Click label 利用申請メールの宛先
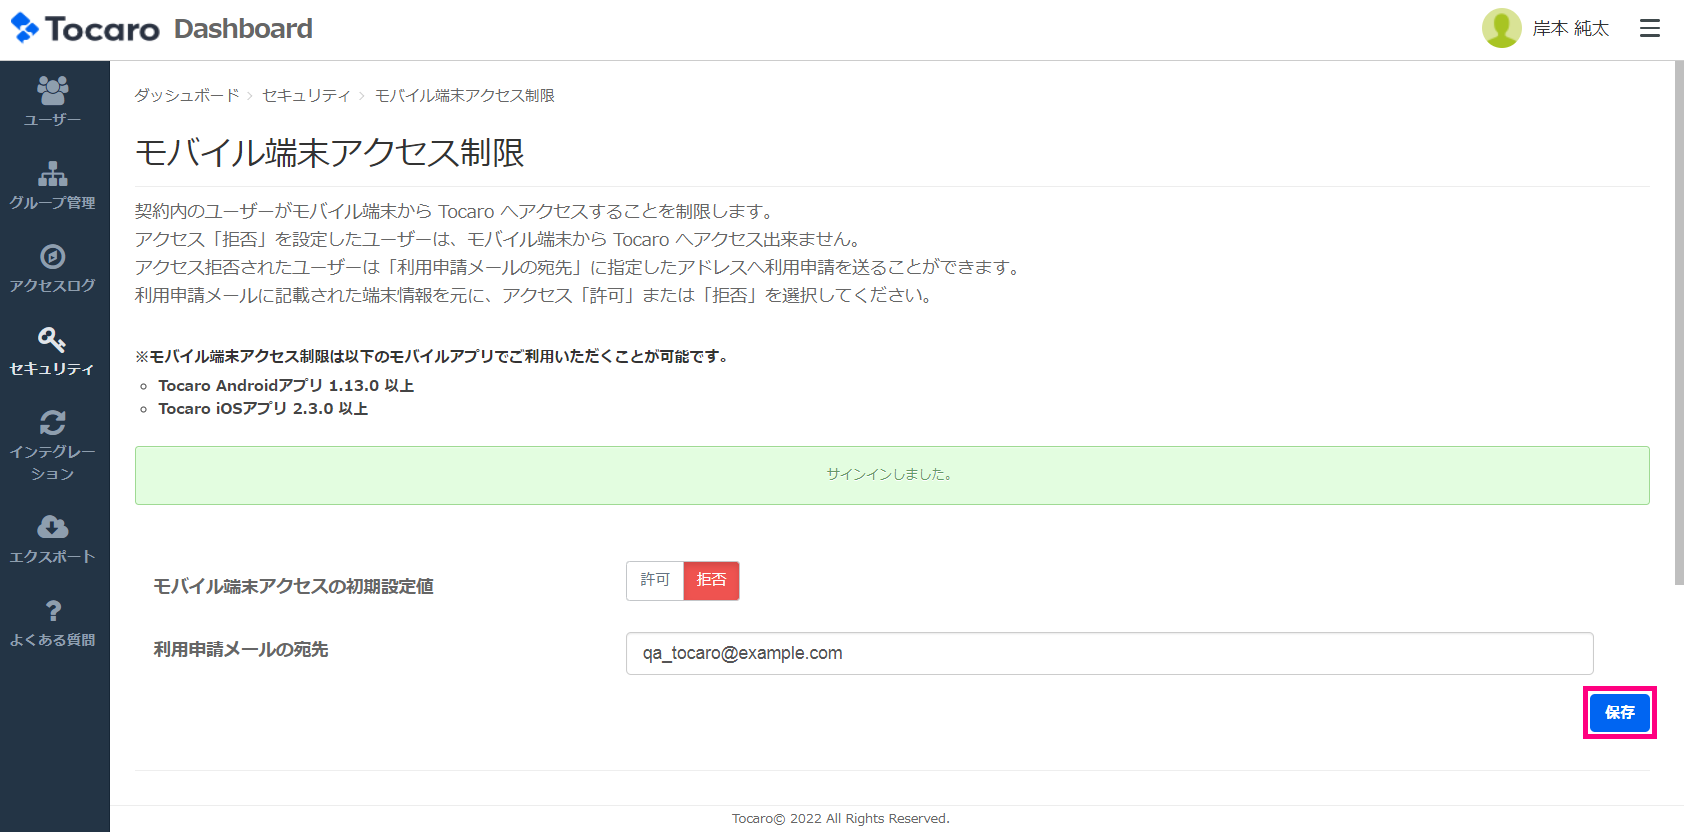This screenshot has height=832, width=1684. pos(241,649)
